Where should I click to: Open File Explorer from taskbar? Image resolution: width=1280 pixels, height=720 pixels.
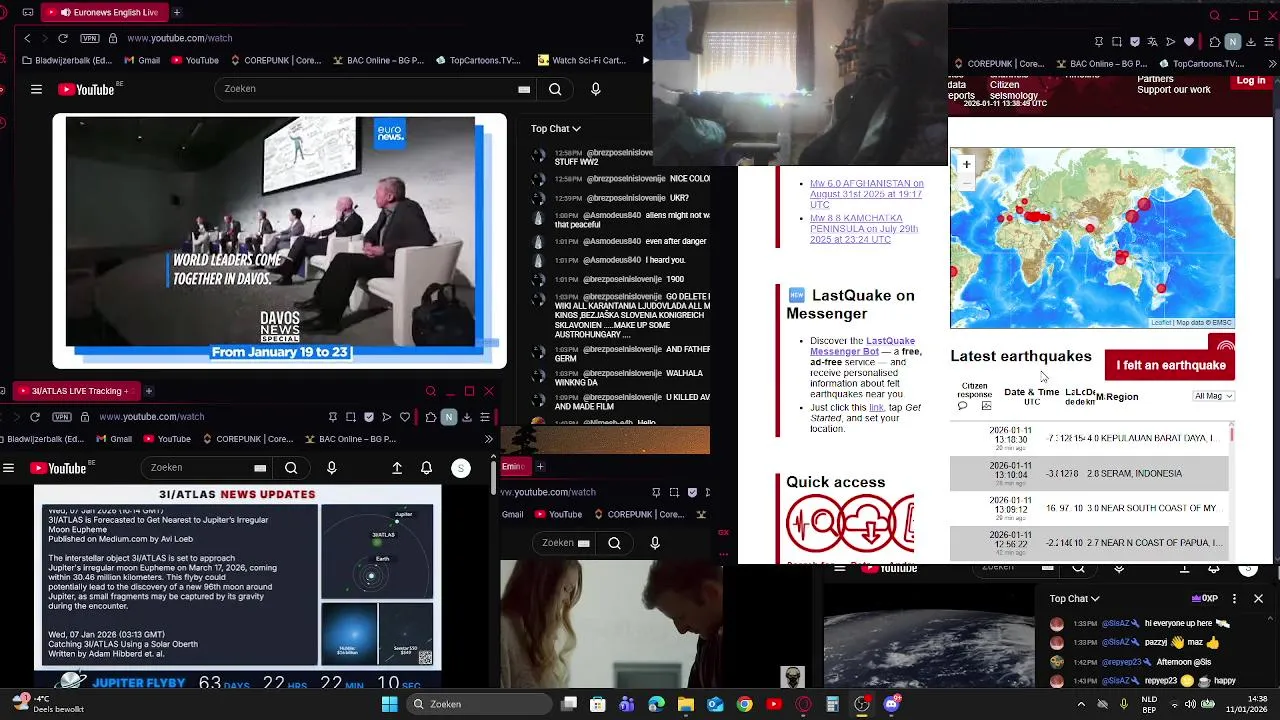pyautogui.click(x=686, y=704)
